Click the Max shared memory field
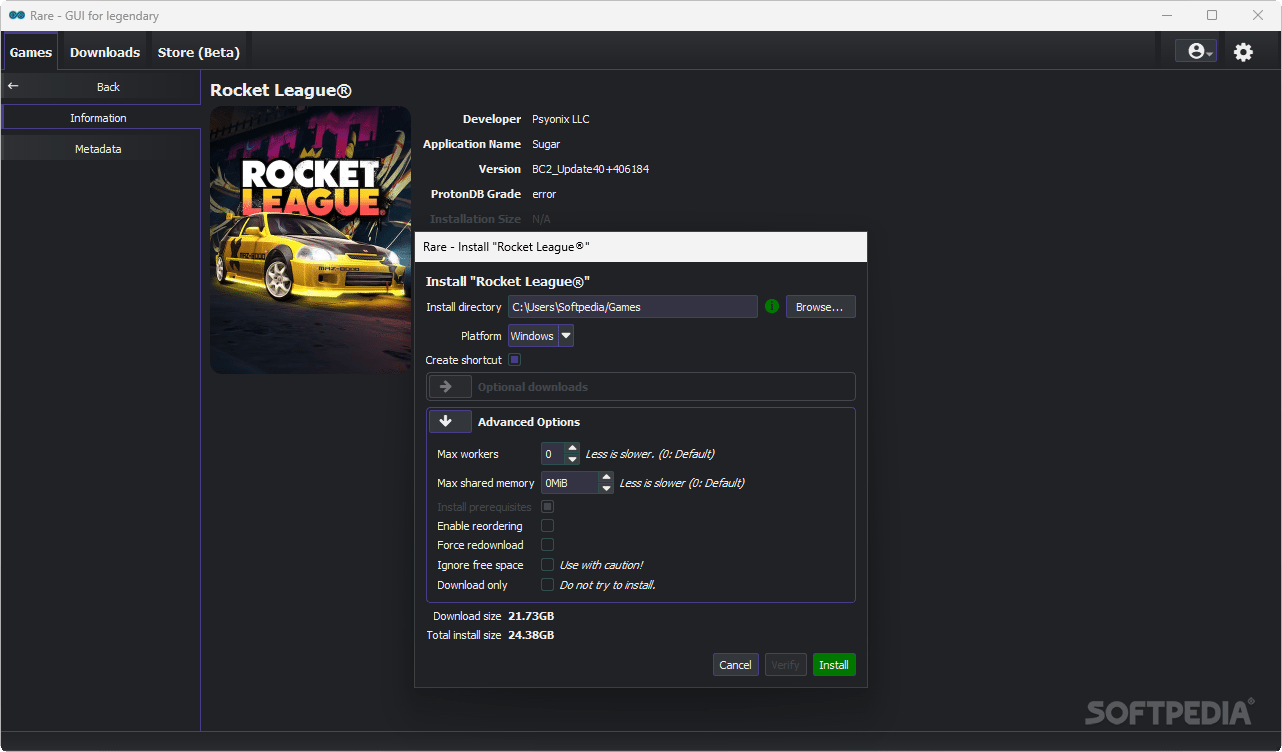The width and height of the screenshot is (1282, 752). click(570, 483)
